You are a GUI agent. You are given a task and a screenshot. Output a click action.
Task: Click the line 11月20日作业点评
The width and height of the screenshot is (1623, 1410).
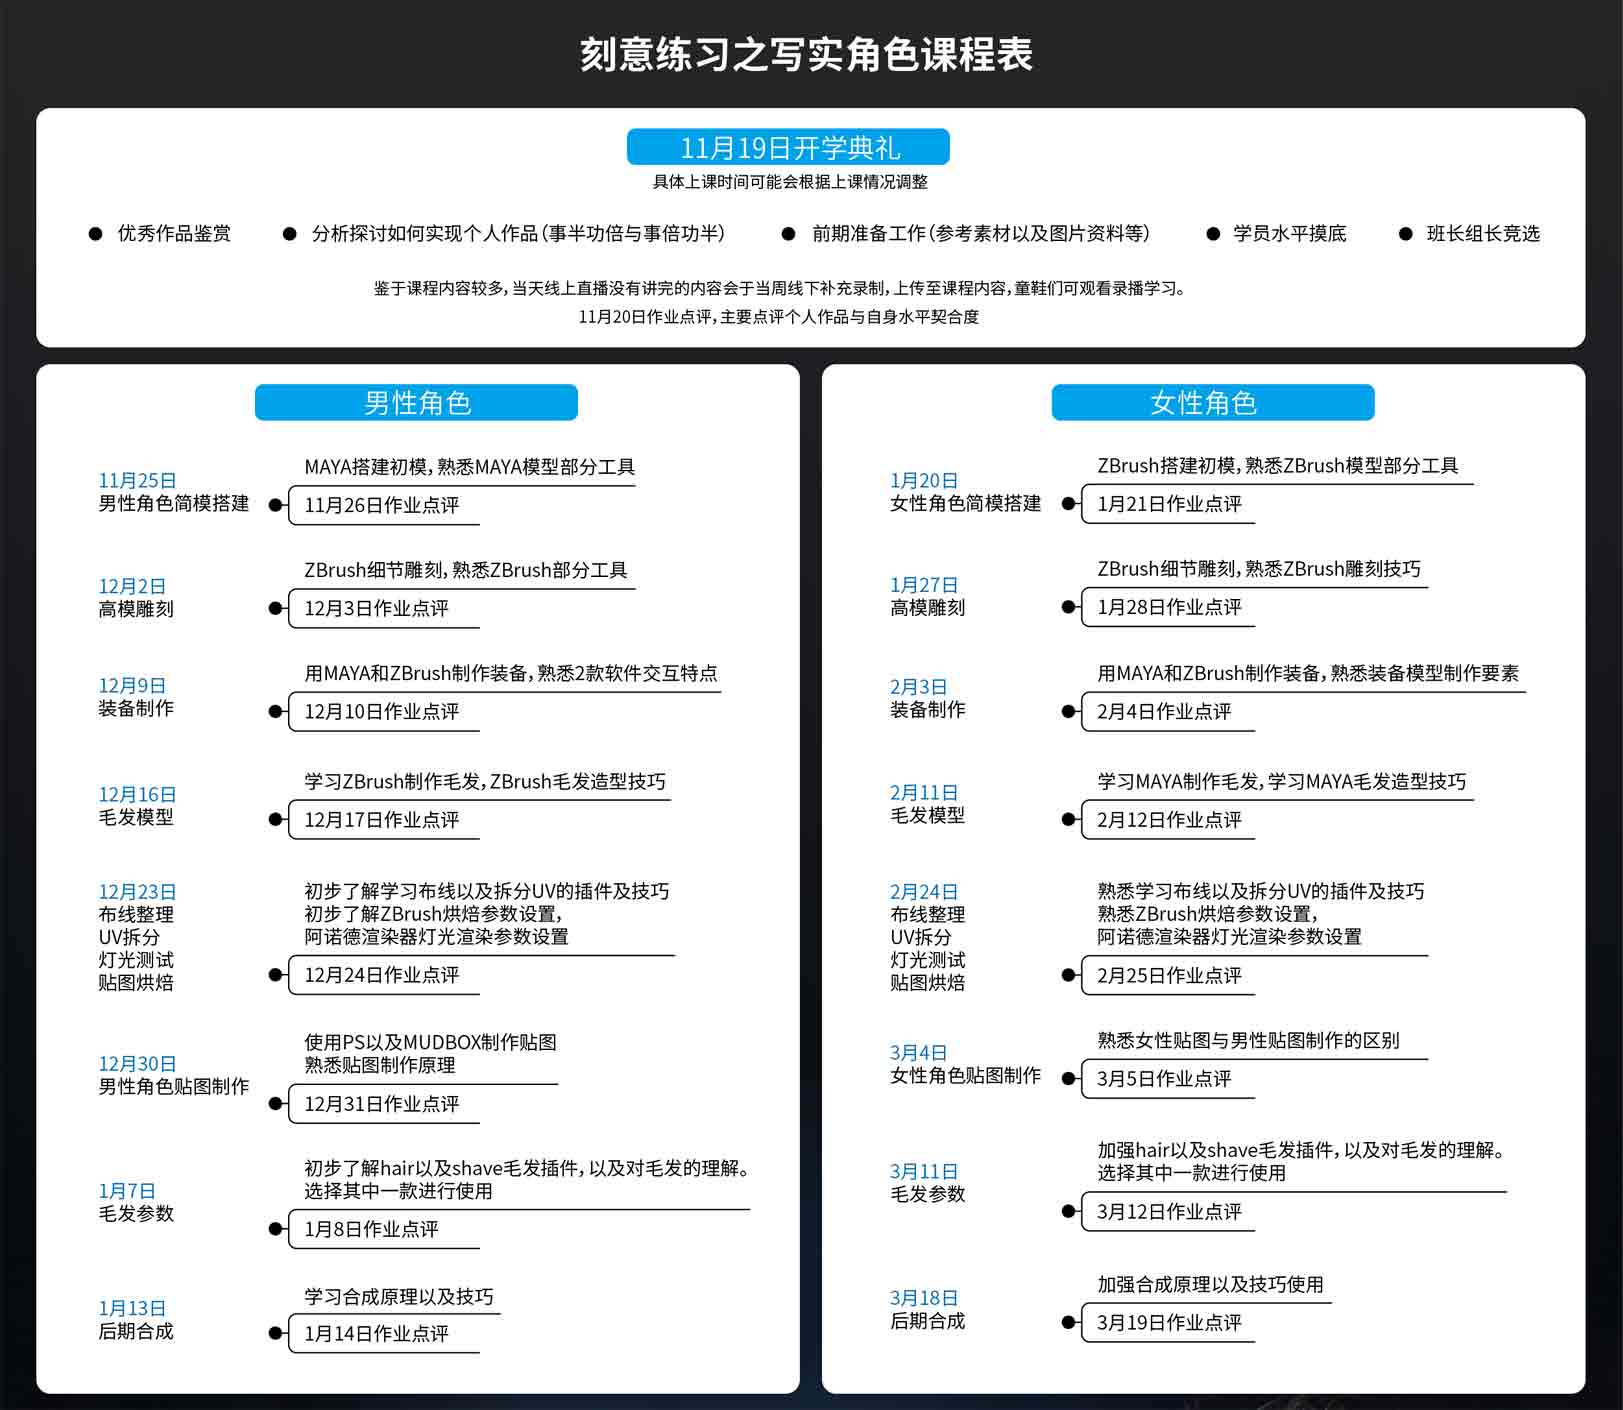[779, 317]
